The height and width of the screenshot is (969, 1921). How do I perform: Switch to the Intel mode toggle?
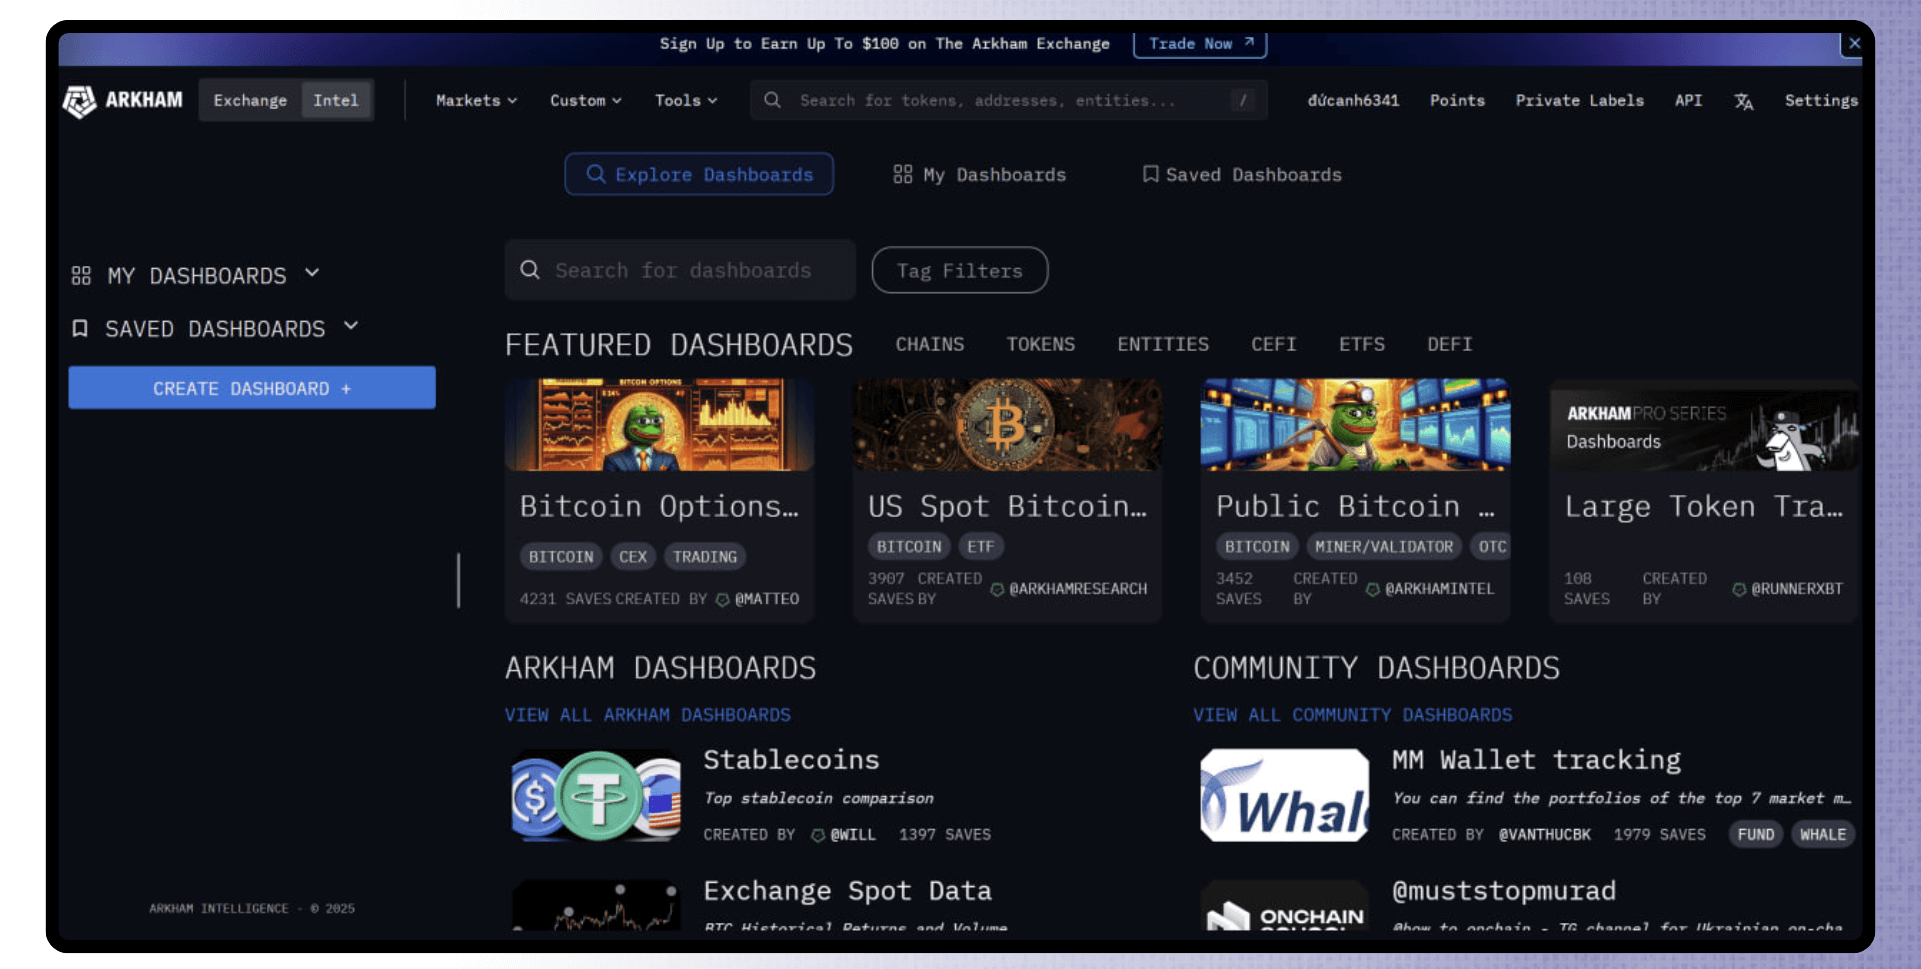point(336,100)
